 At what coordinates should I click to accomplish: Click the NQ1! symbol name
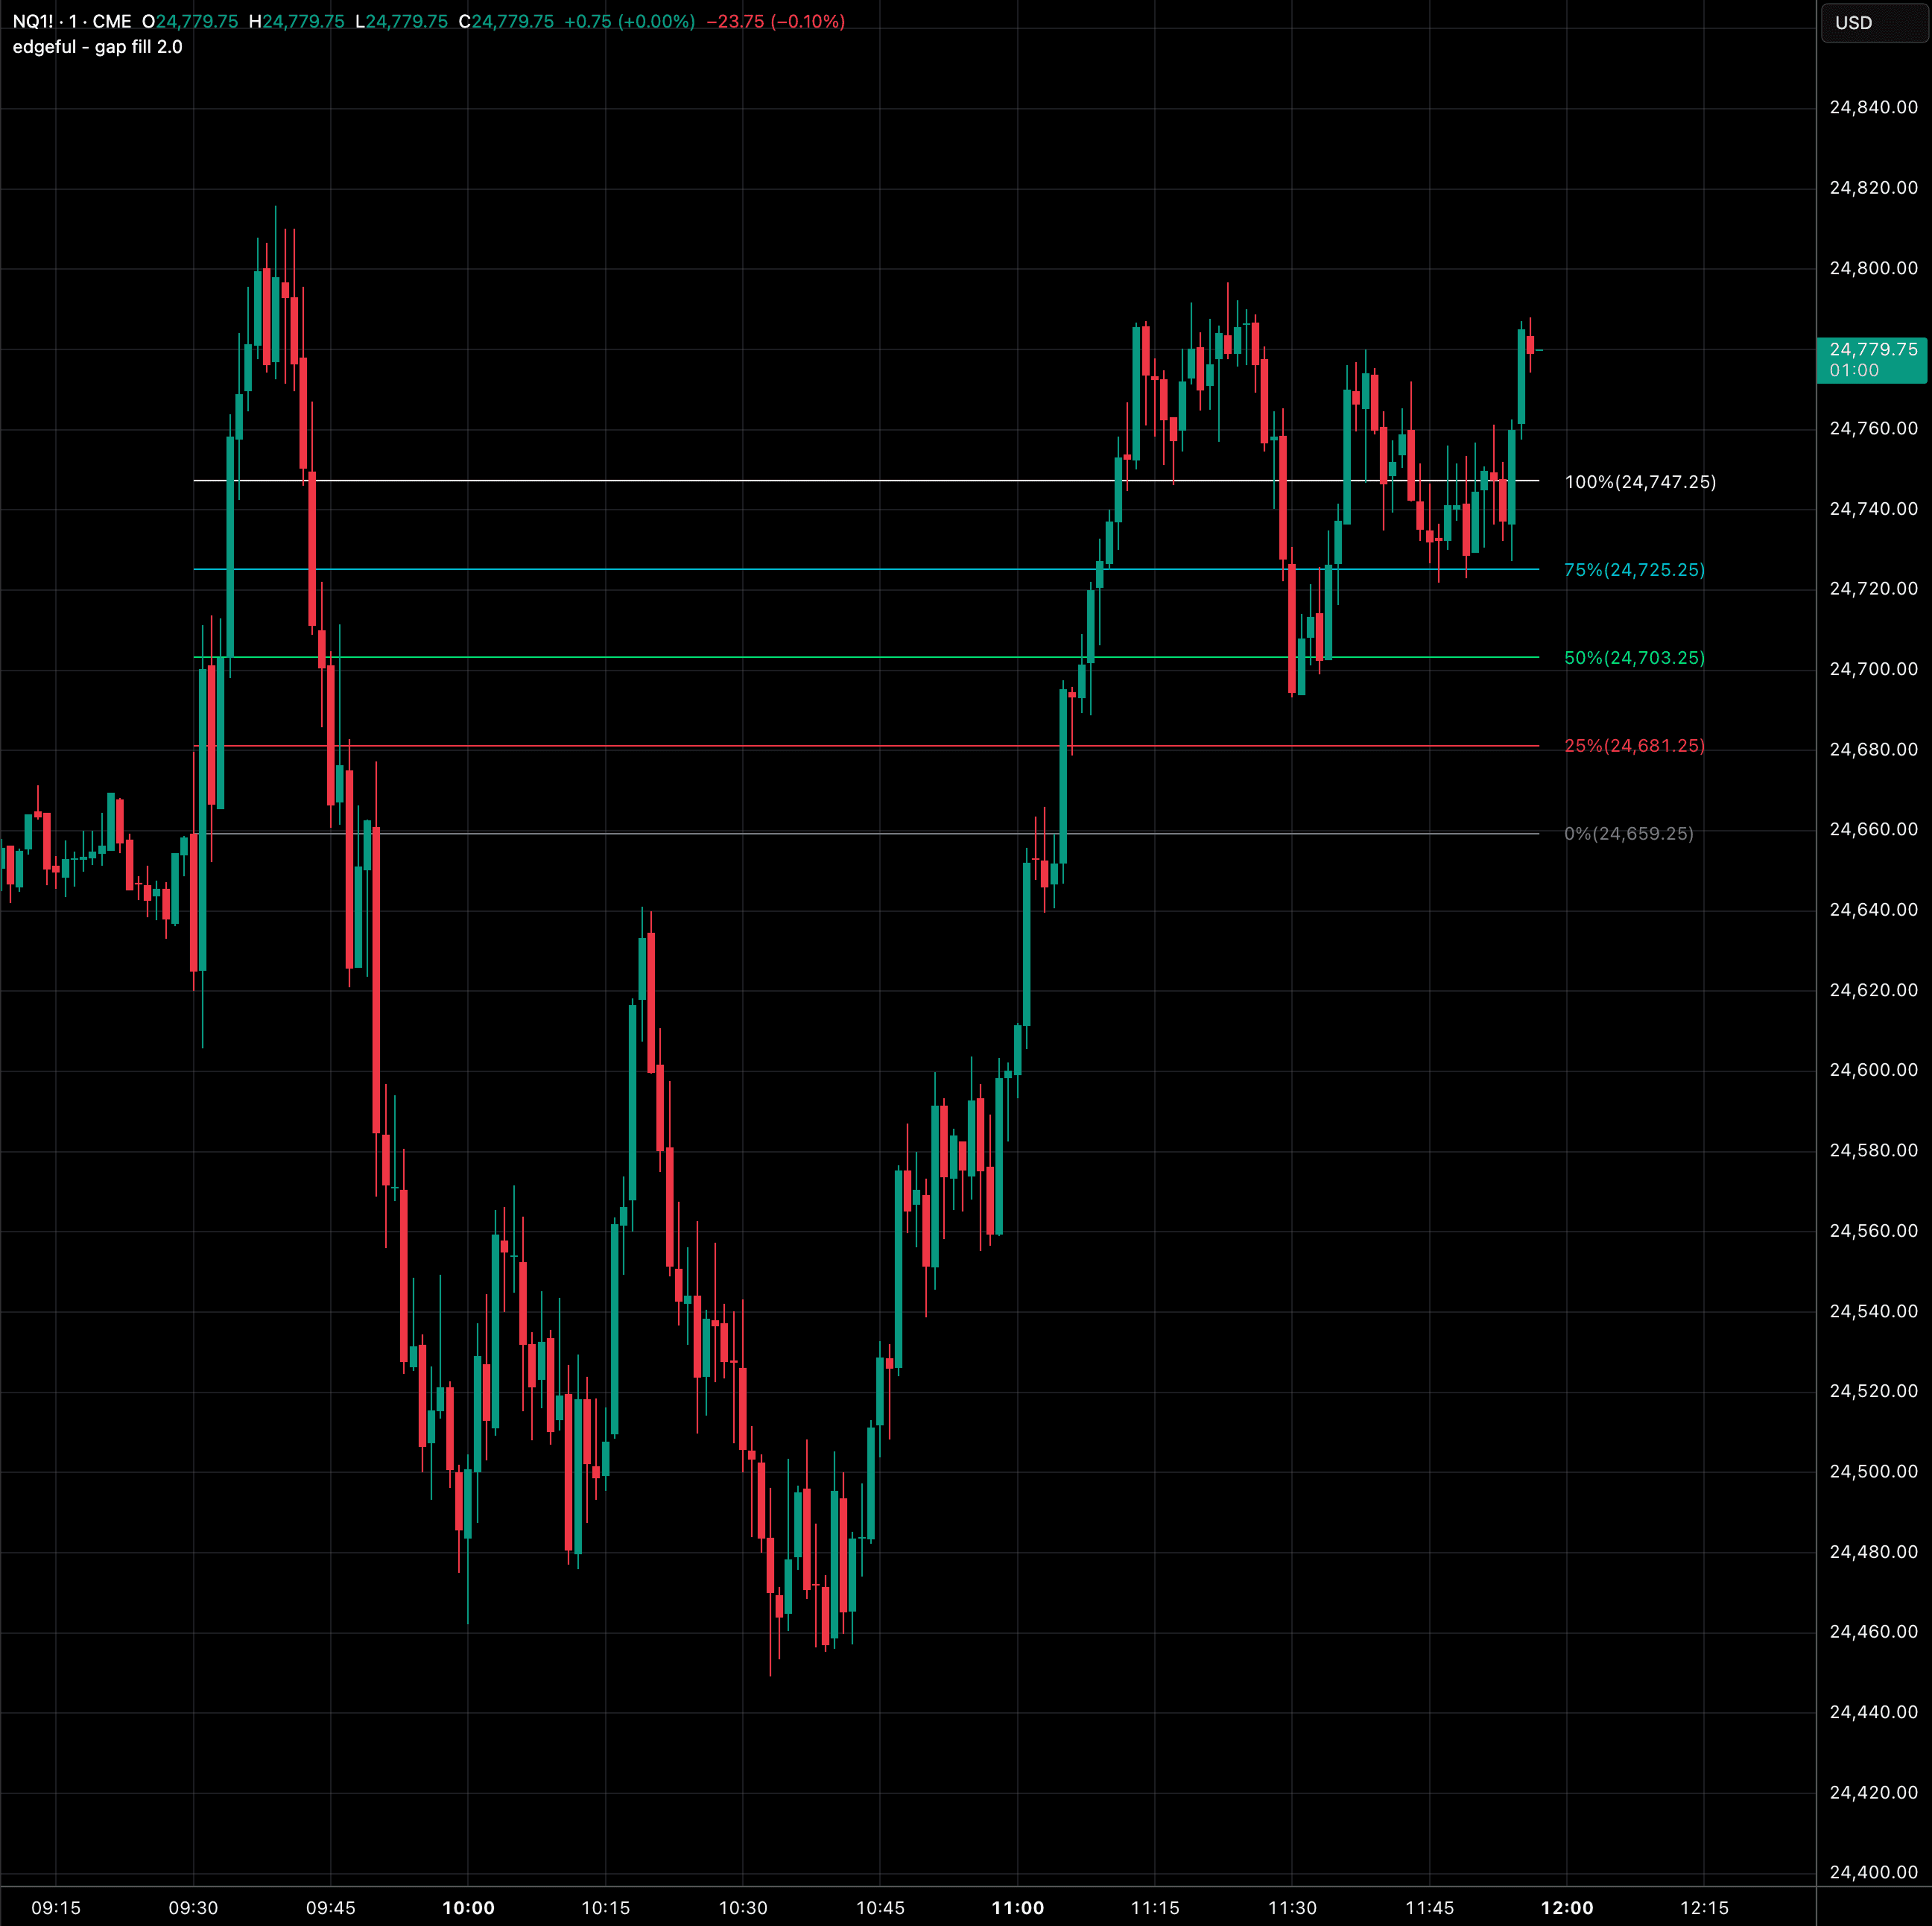pyautogui.click(x=33, y=21)
